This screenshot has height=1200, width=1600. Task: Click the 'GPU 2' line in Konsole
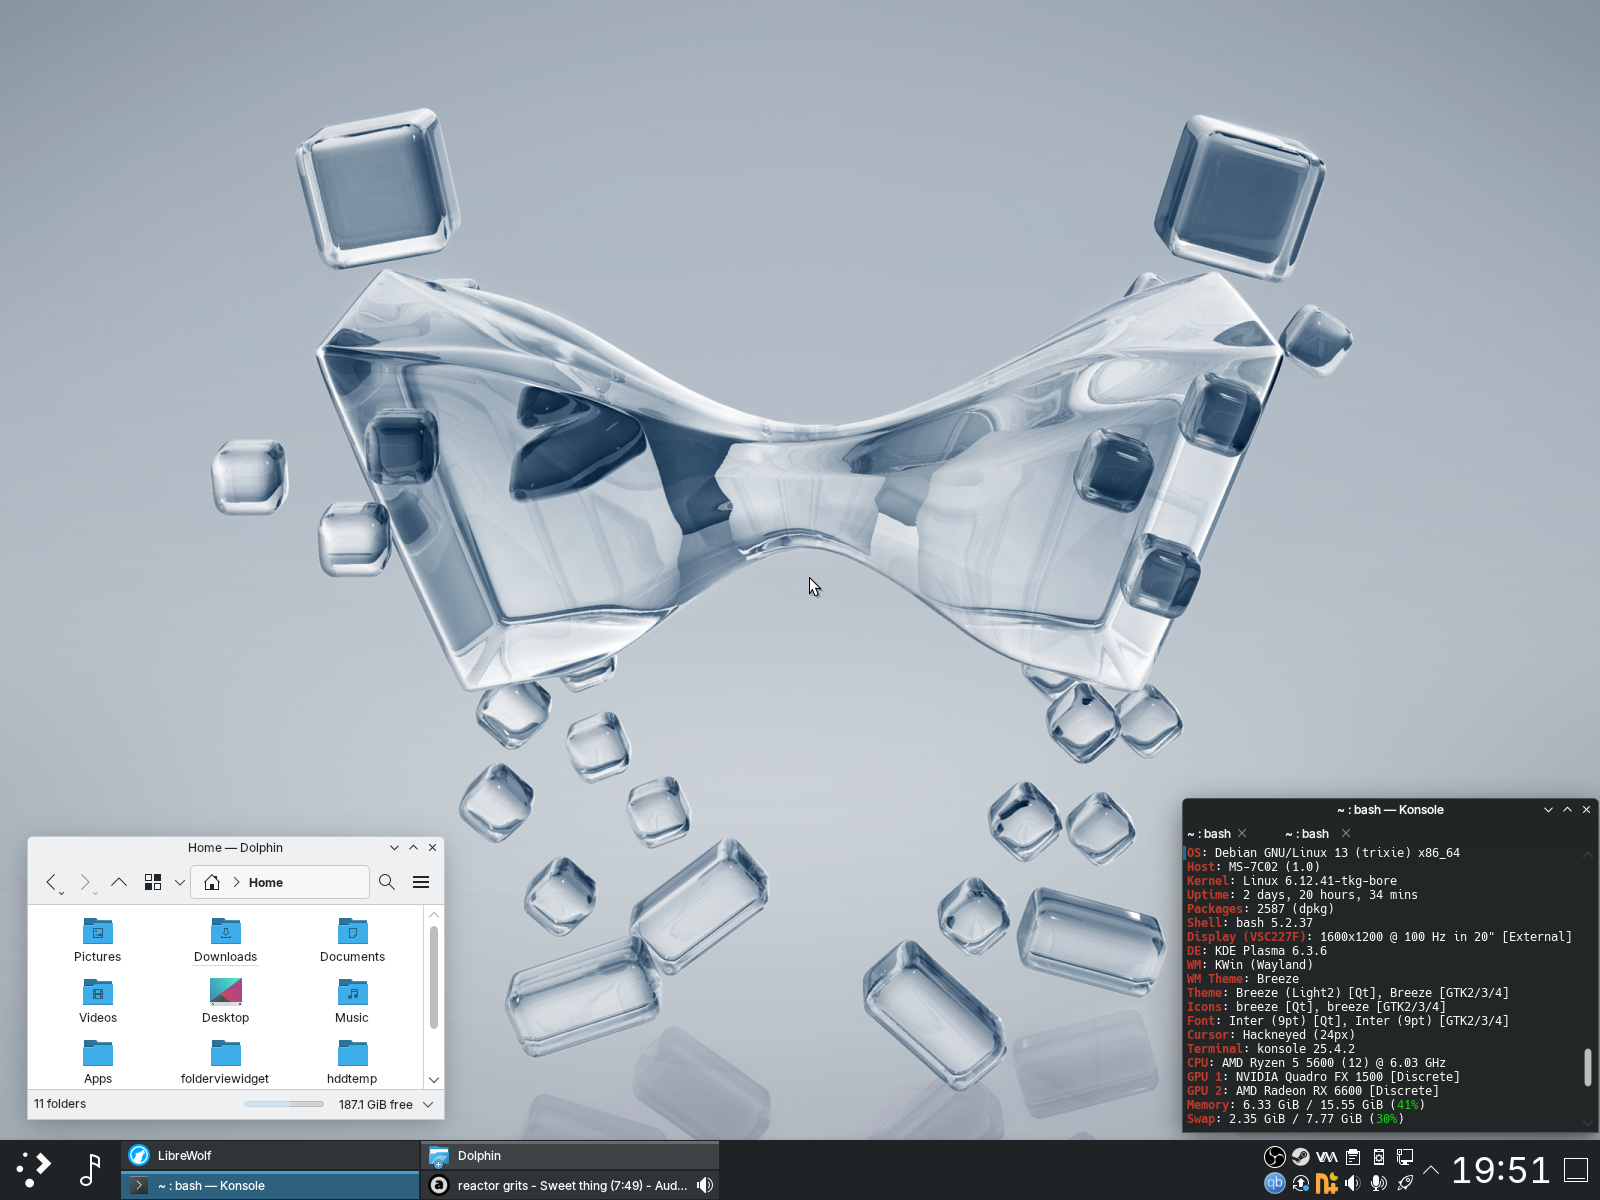pos(1313,1091)
